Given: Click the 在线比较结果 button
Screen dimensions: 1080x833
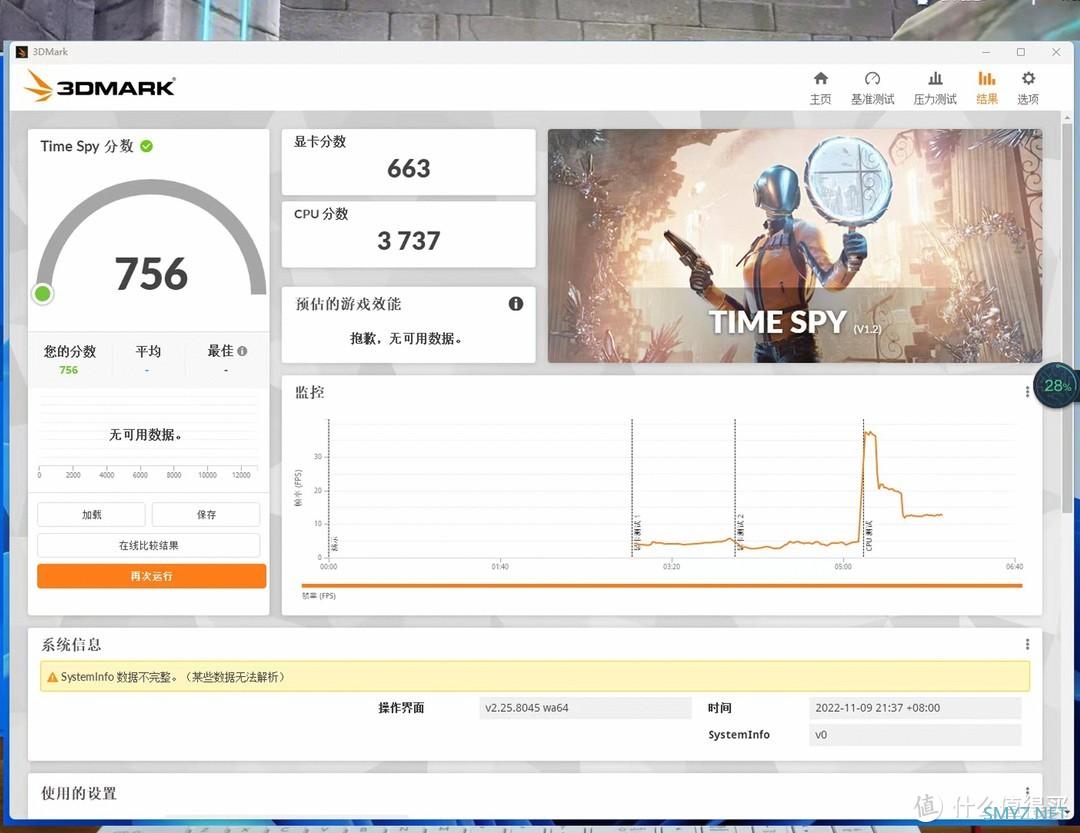Looking at the screenshot, I should (149, 545).
